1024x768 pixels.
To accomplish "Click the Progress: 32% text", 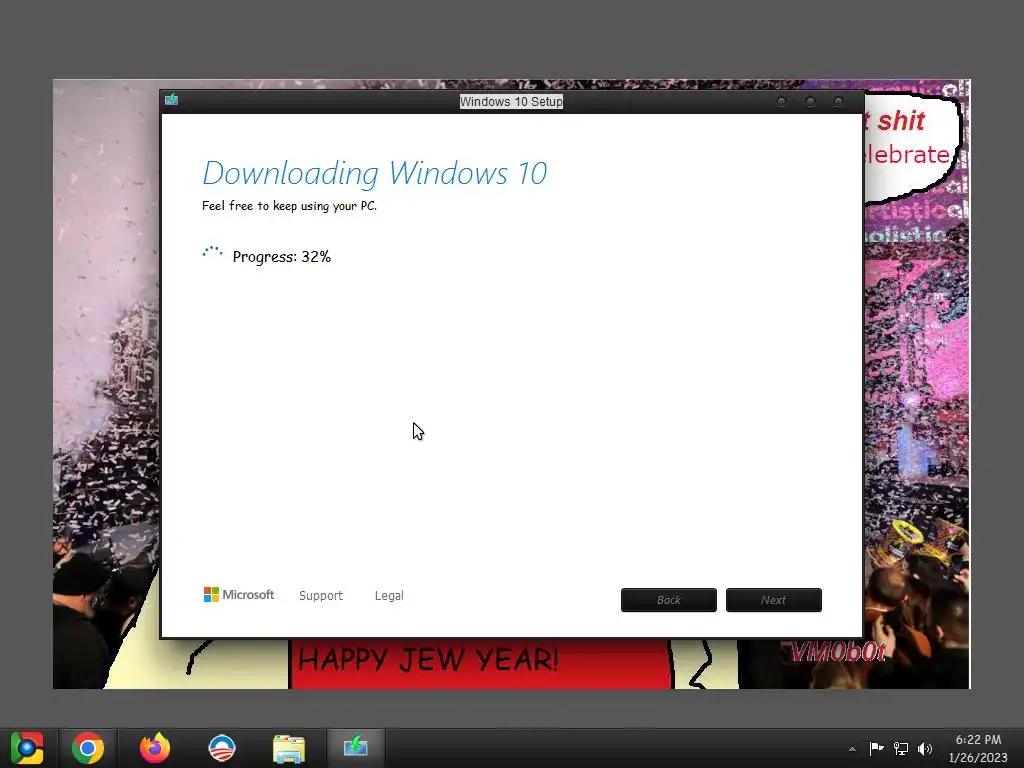I will (x=281, y=257).
